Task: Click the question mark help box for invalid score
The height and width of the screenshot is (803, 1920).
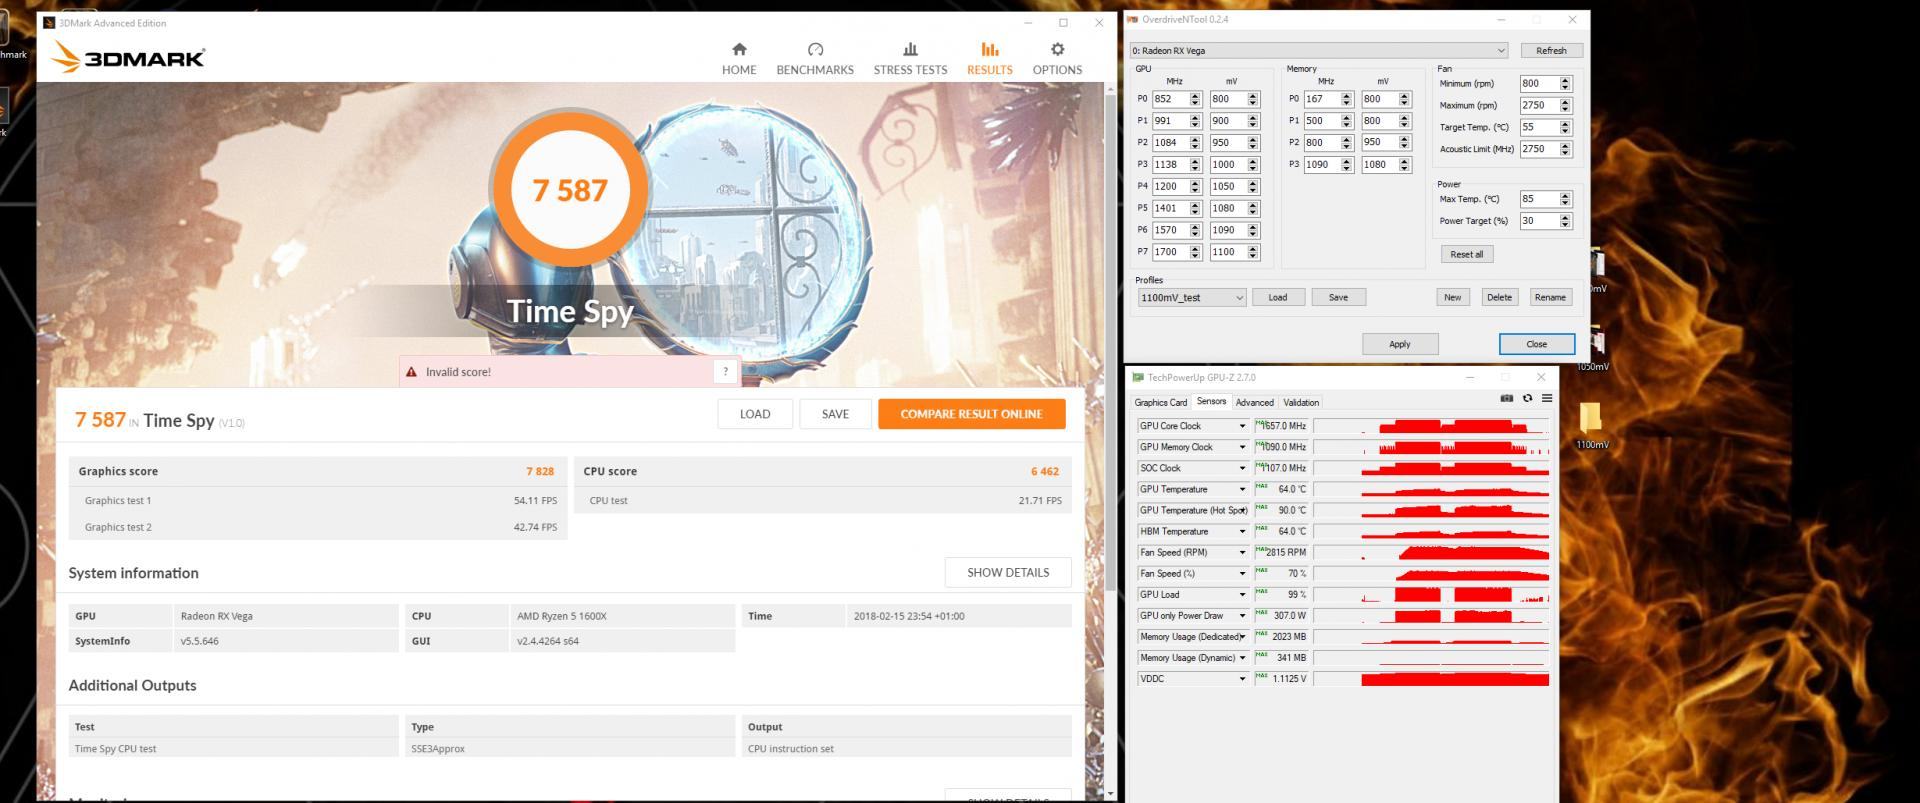Action: [x=726, y=372]
